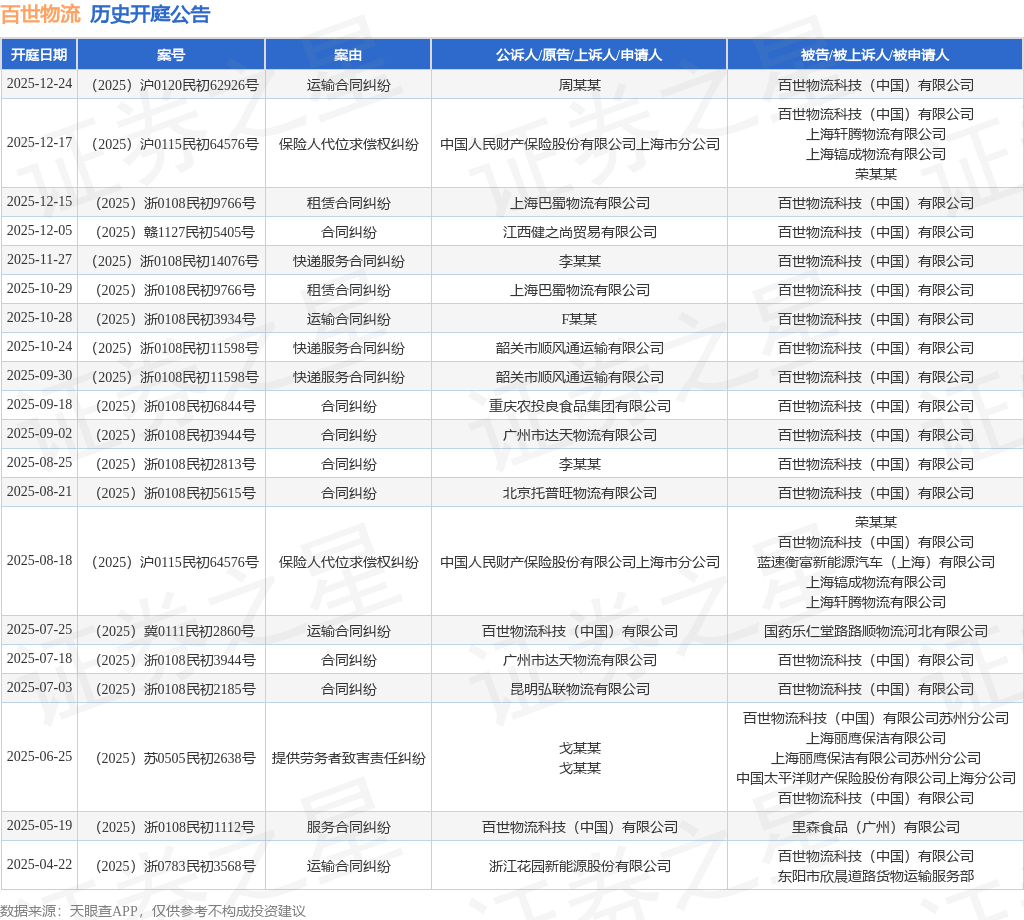The width and height of the screenshot is (1024, 920).
Task: Click defendant 荣某某 in 2025-12-17 row
Action: pyautogui.click(x=875, y=174)
